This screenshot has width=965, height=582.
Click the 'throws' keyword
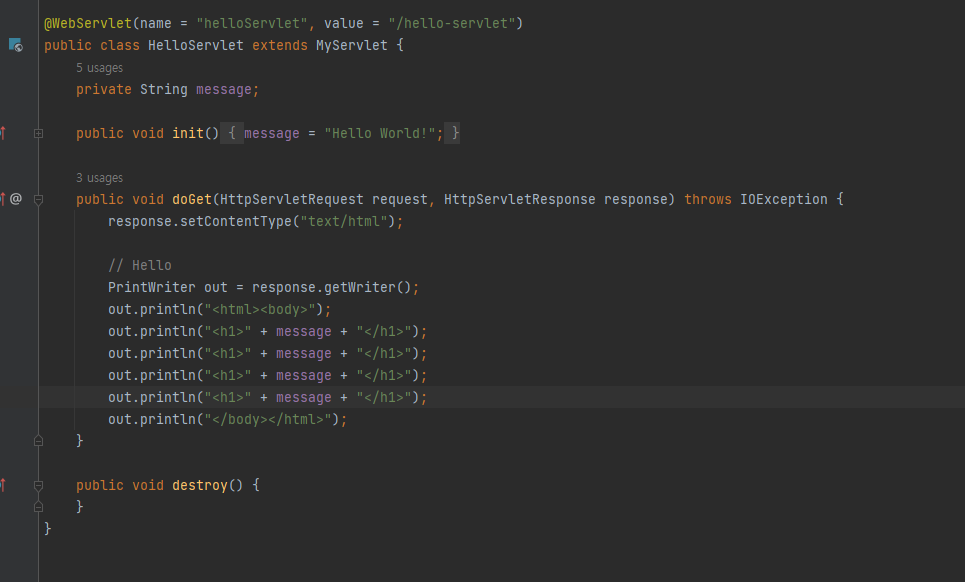coord(708,199)
